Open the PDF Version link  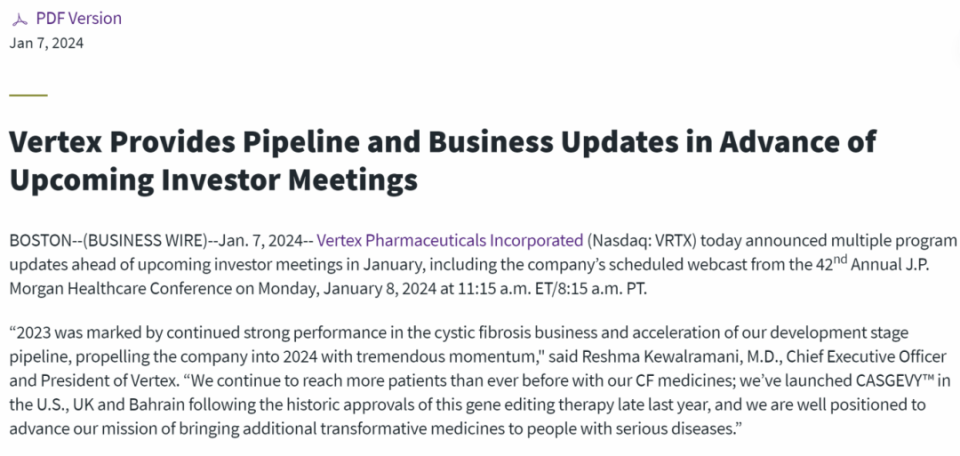(x=78, y=19)
